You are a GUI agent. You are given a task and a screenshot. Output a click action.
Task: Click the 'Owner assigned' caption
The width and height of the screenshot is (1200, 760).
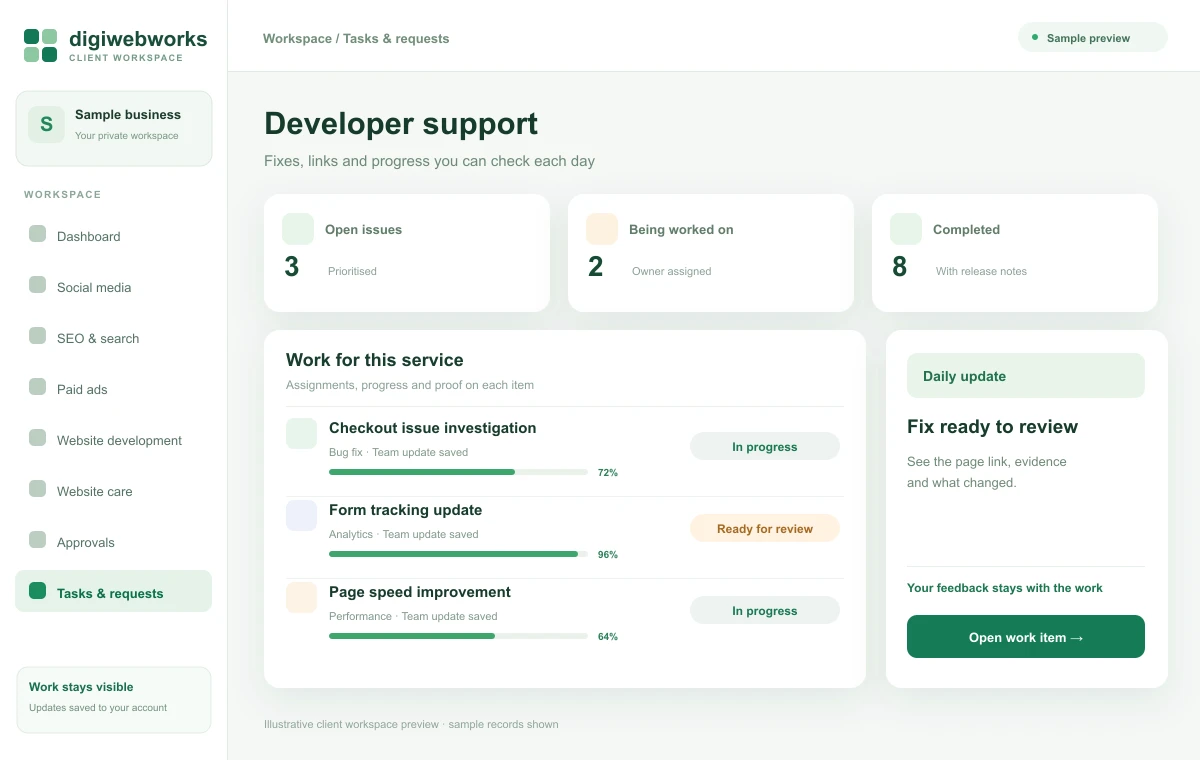click(x=672, y=271)
